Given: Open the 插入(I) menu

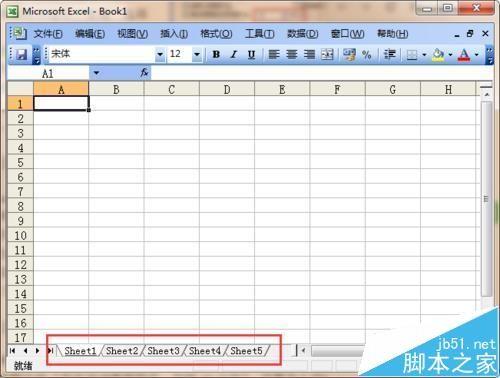Looking at the screenshot, I should [x=174, y=34].
